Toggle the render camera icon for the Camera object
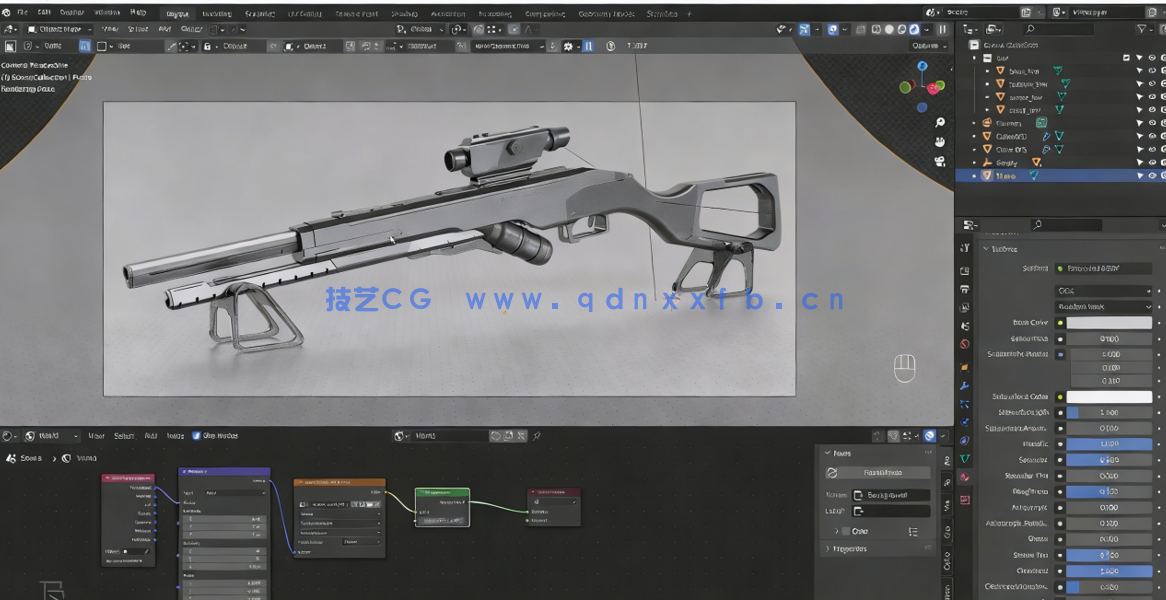The width and height of the screenshot is (1166, 600). click(x=1163, y=122)
